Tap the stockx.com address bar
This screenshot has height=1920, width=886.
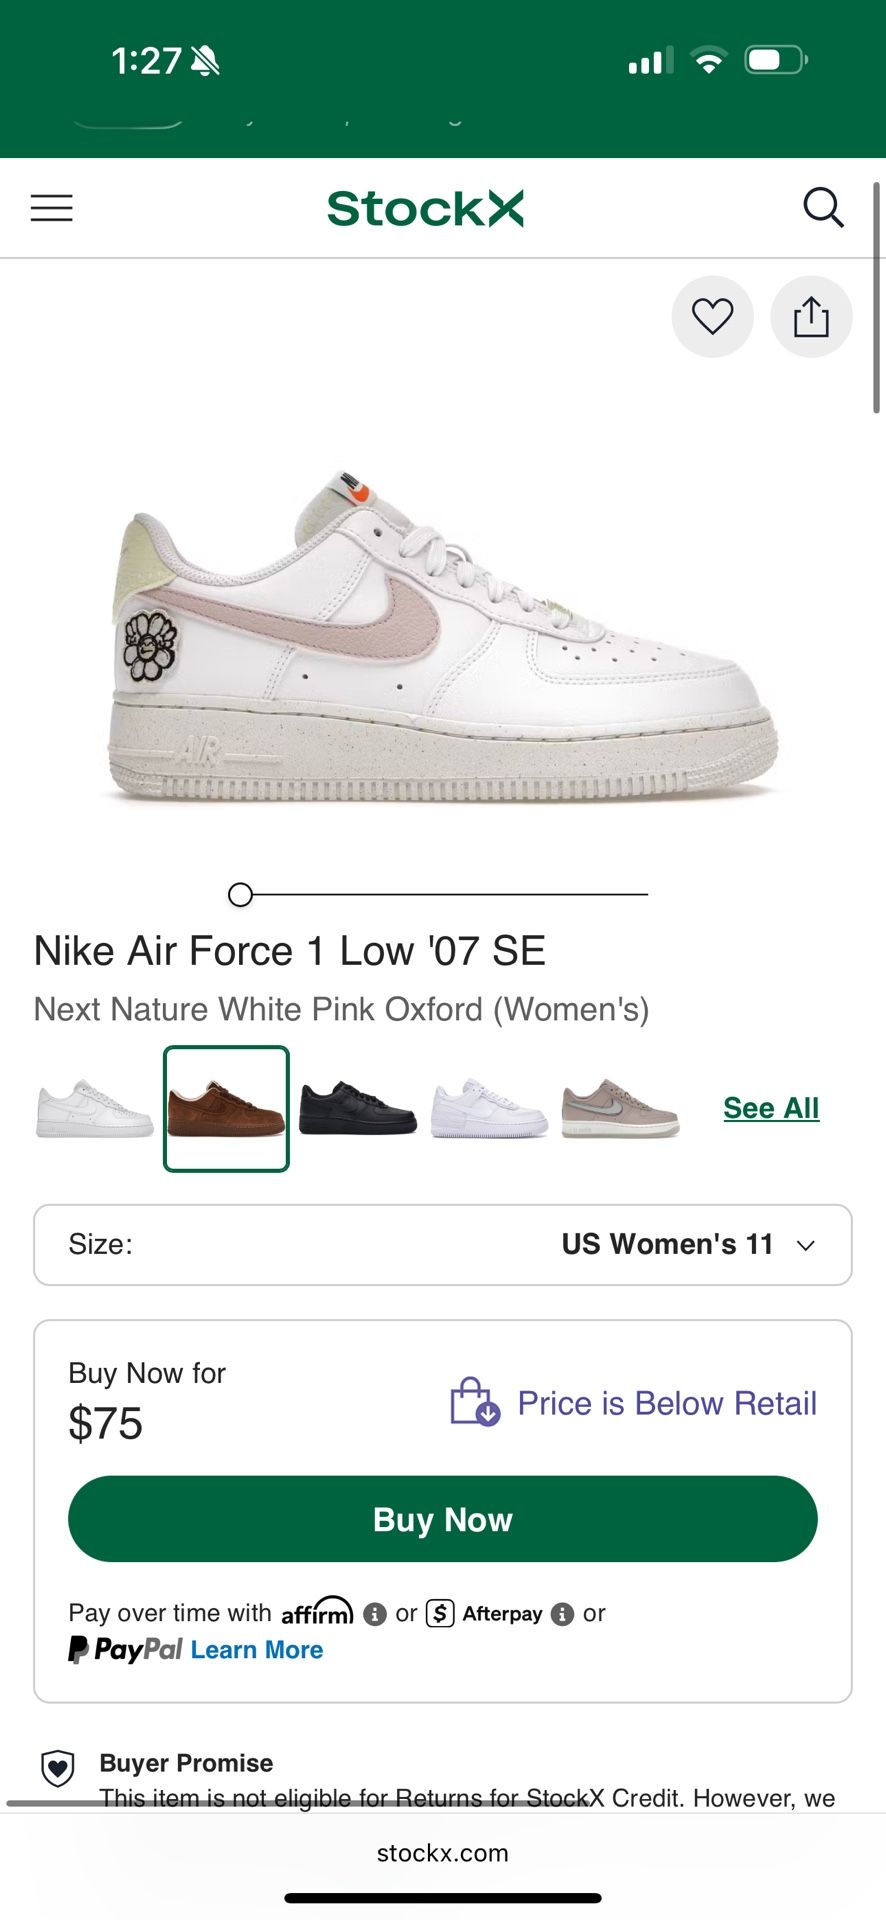pos(443,1853)
